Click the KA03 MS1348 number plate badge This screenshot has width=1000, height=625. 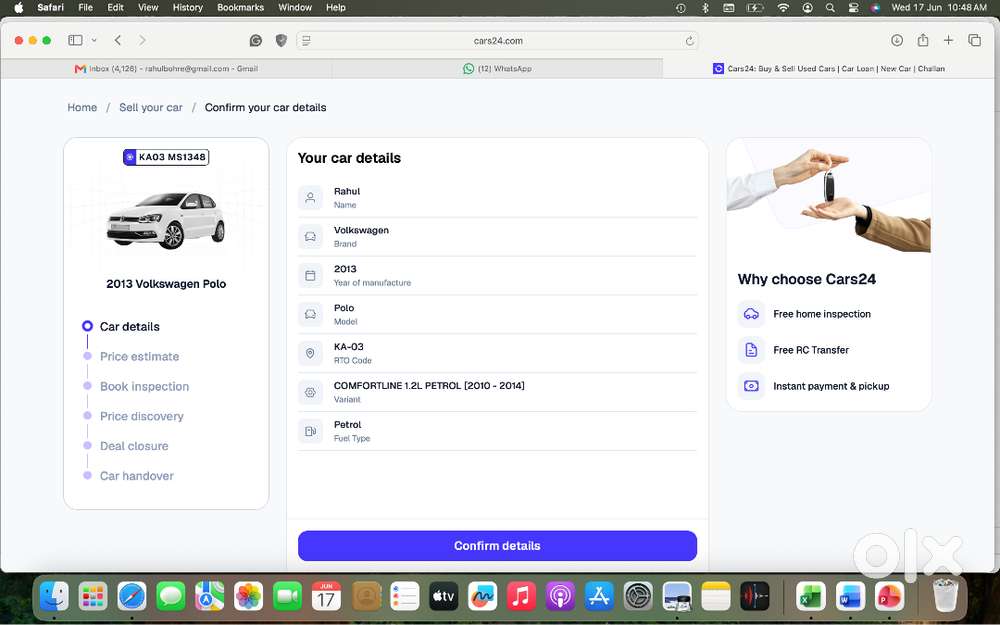pos(166,157)
